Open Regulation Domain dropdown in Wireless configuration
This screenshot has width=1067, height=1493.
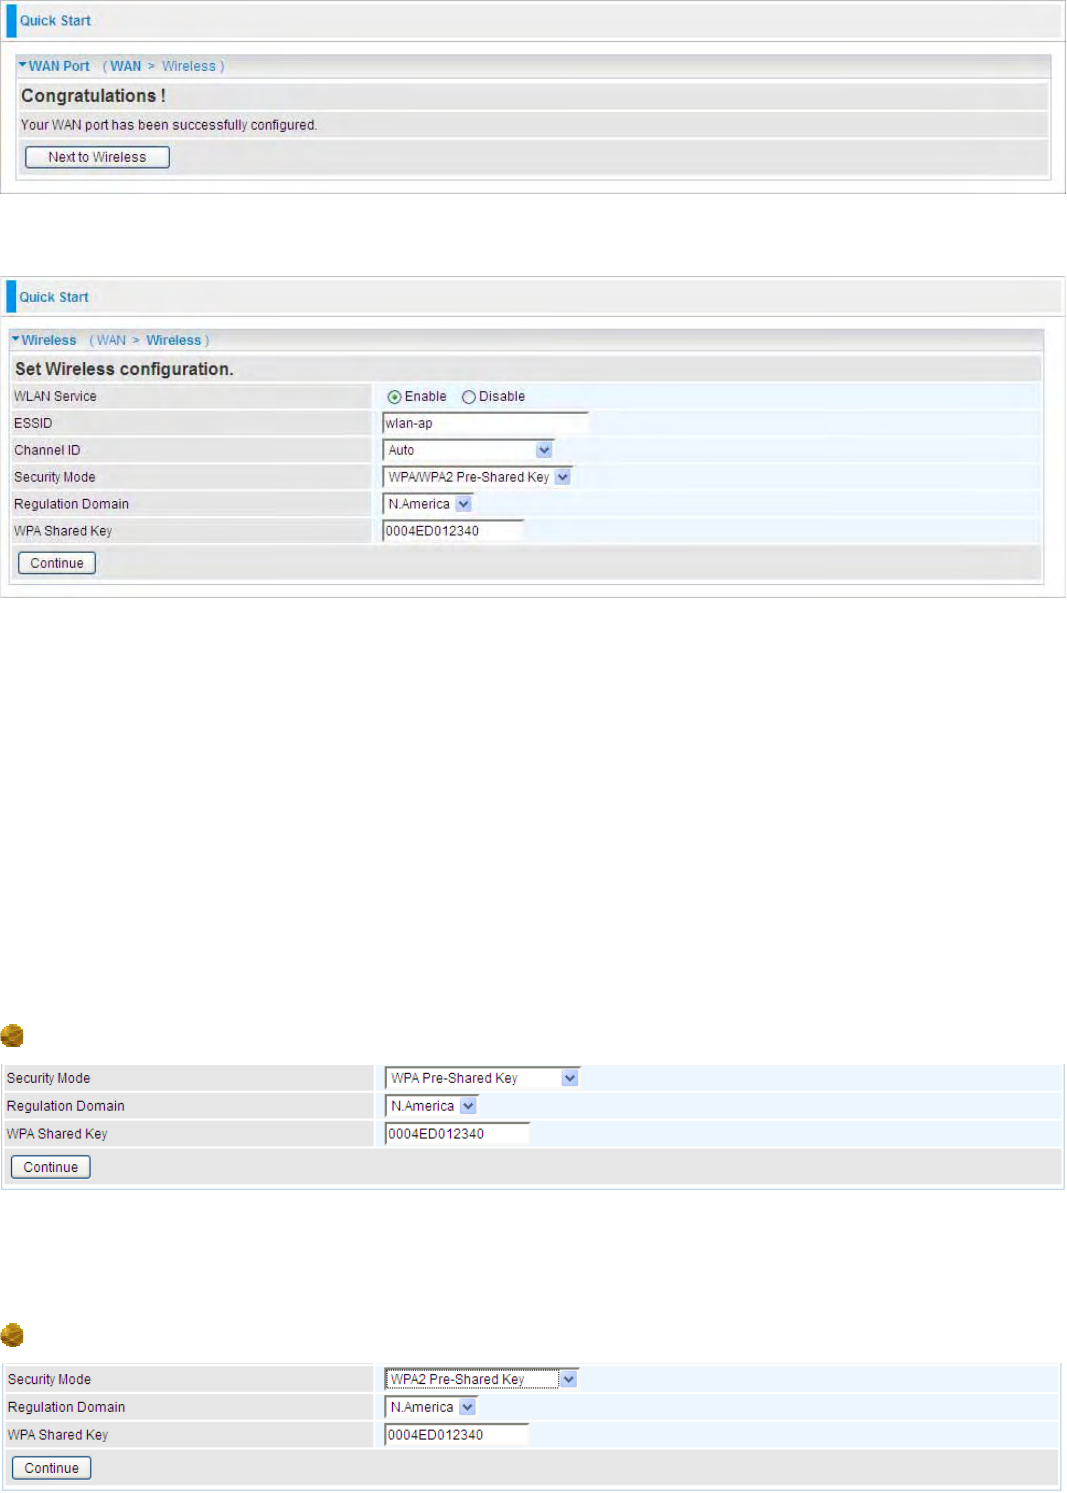click(427, 504)
